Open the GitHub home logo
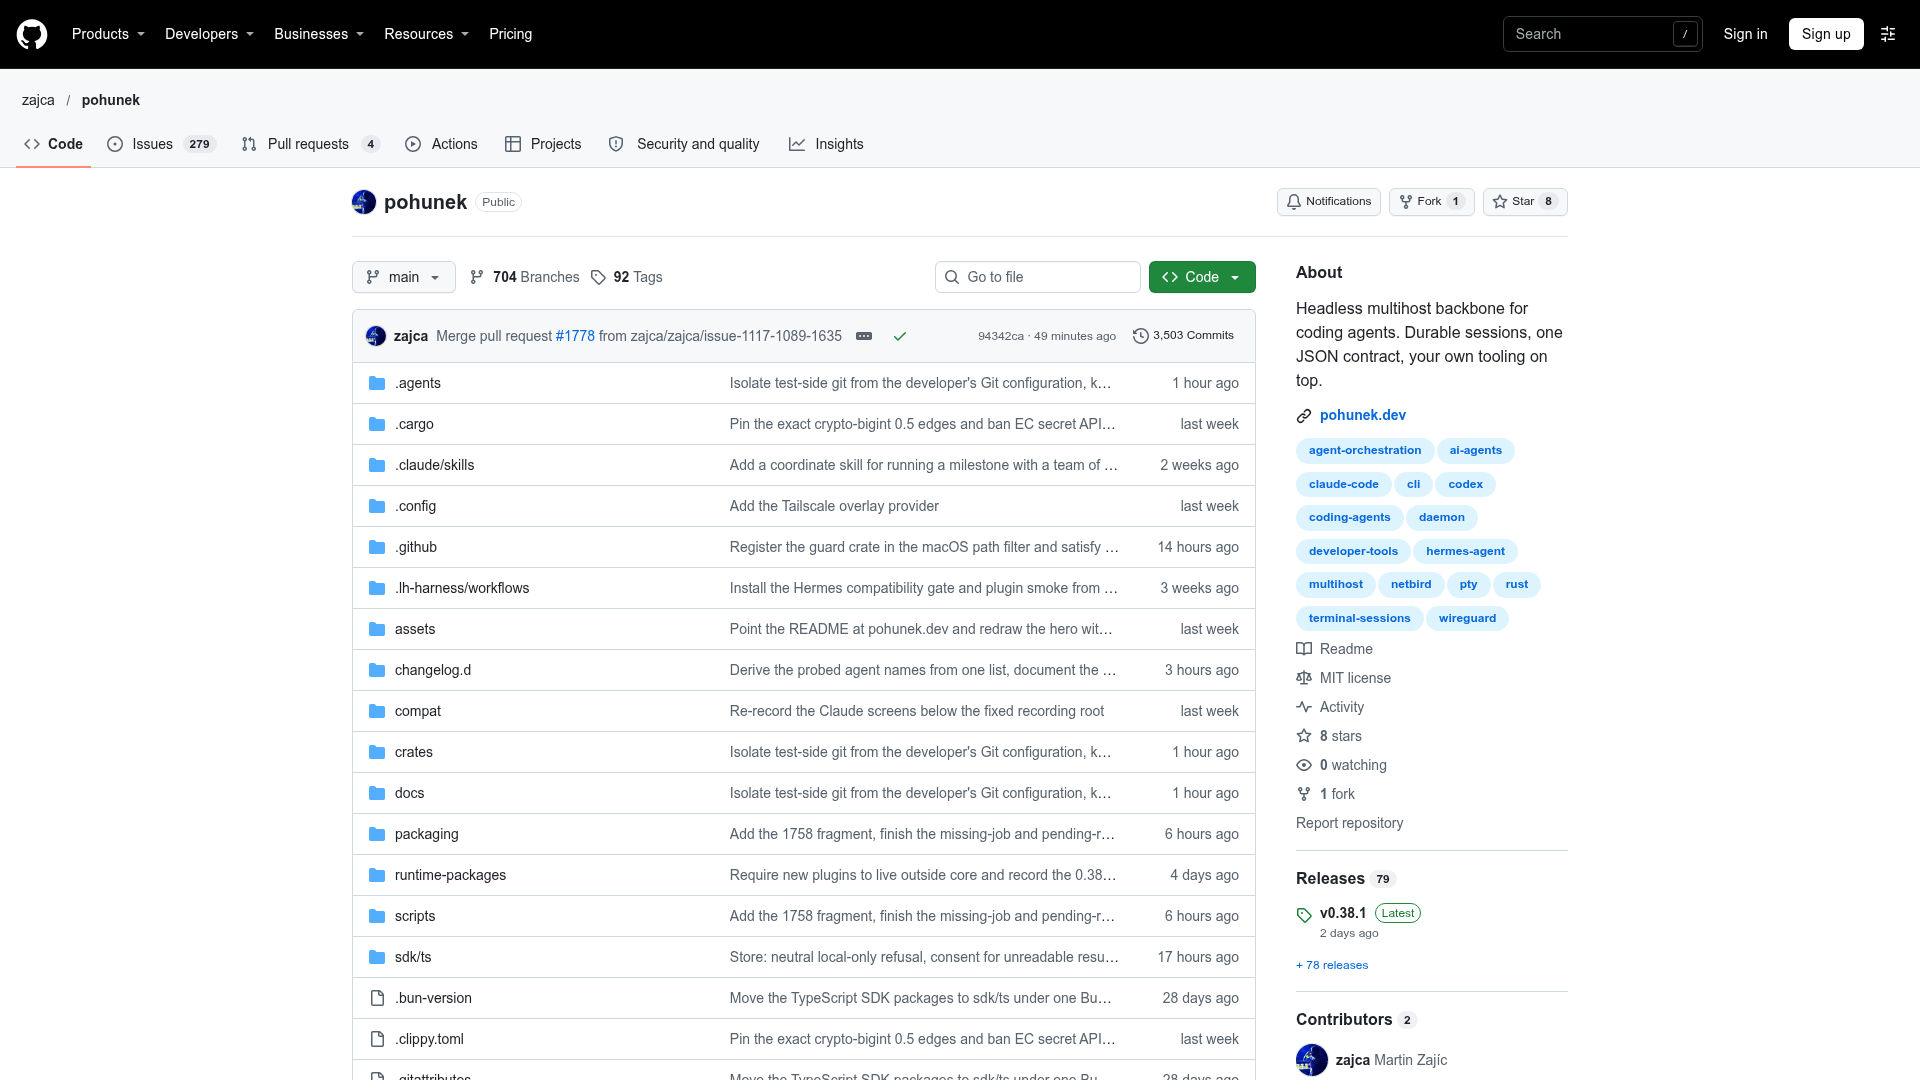 click(32, 34)
